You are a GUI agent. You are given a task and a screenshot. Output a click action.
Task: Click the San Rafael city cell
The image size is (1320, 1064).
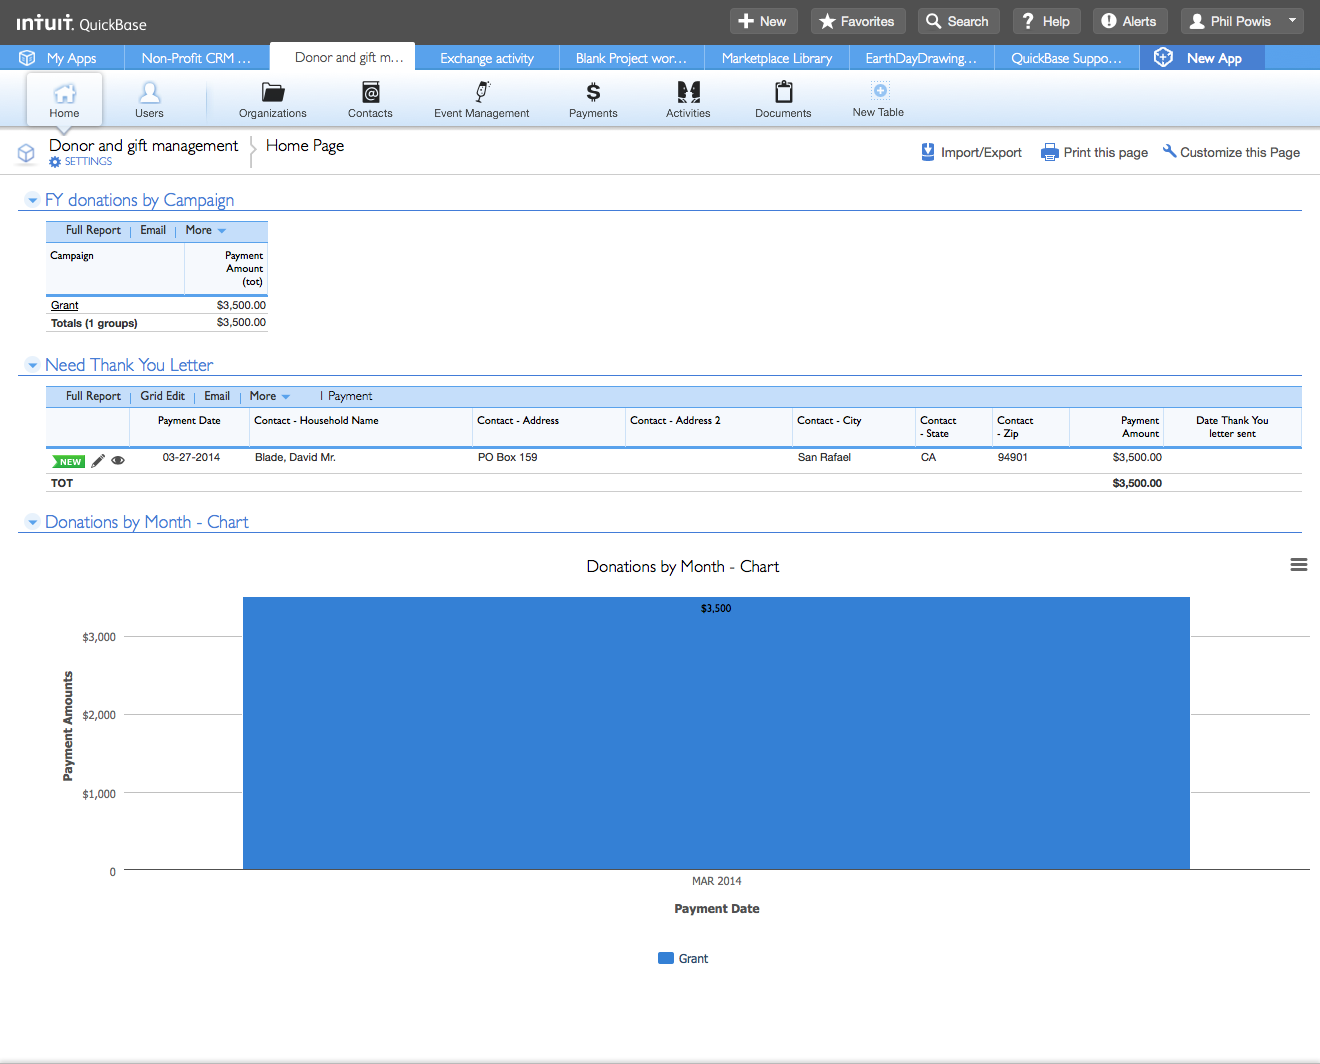[x=824, y=457]
